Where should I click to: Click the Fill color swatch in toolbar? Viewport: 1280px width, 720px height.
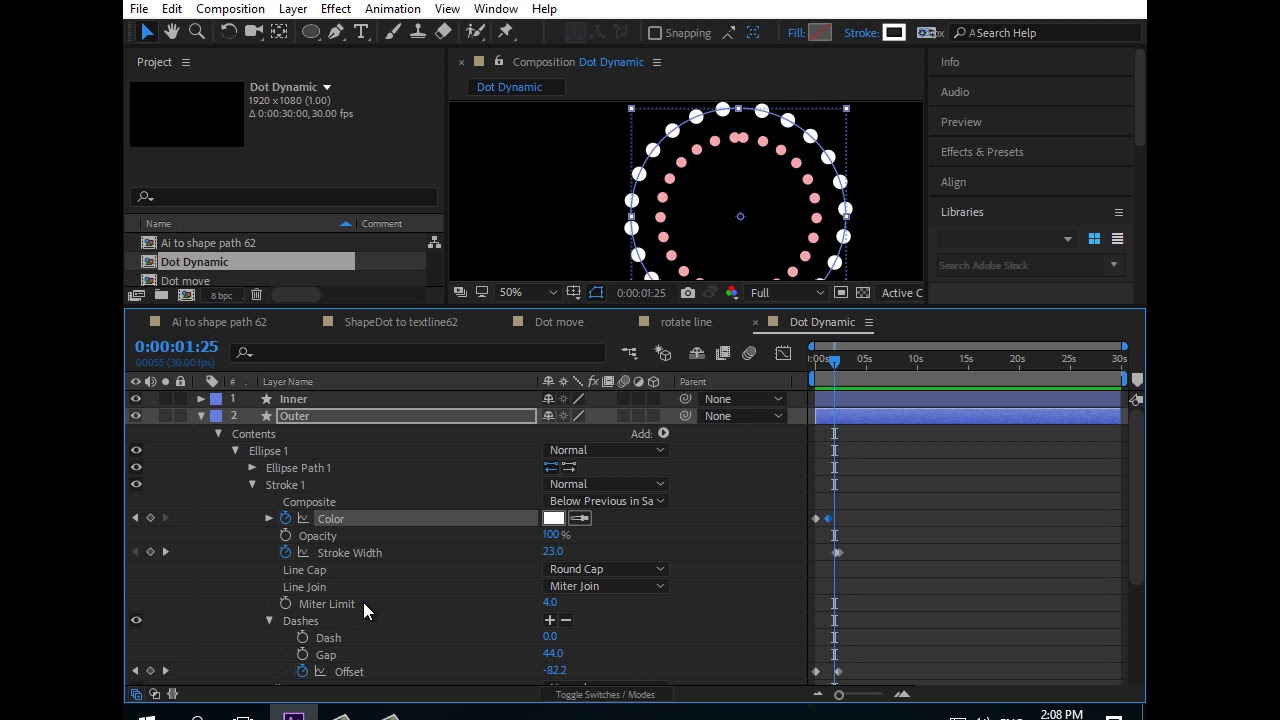point(820,33)
